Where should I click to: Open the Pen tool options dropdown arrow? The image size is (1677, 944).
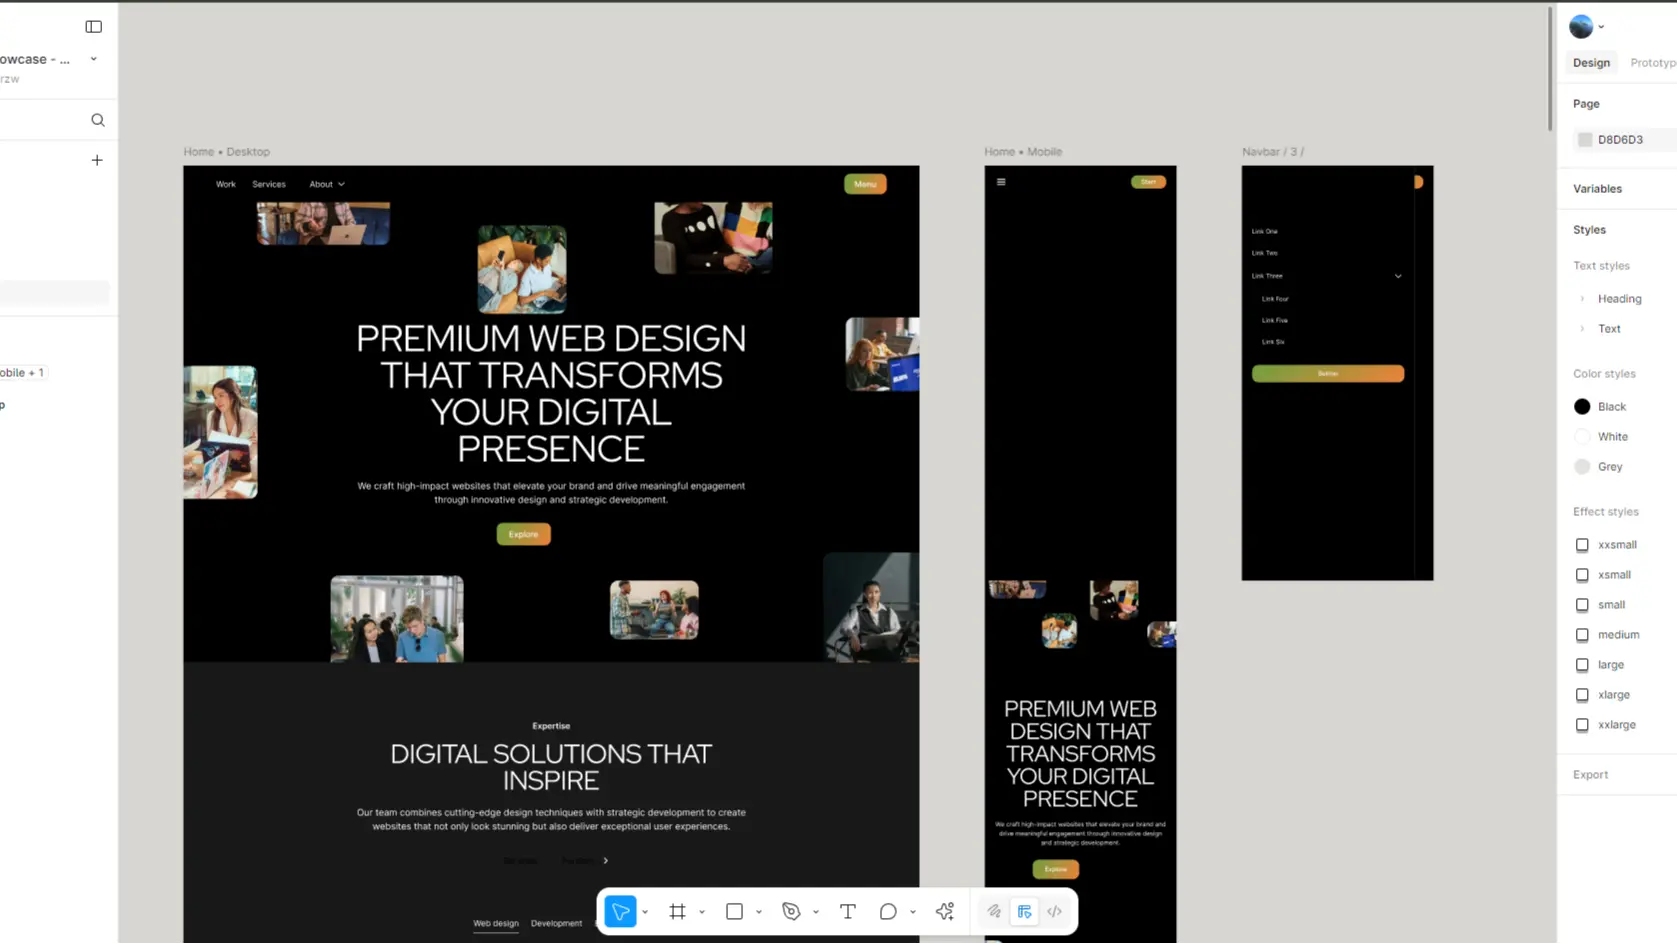[816, 912]
